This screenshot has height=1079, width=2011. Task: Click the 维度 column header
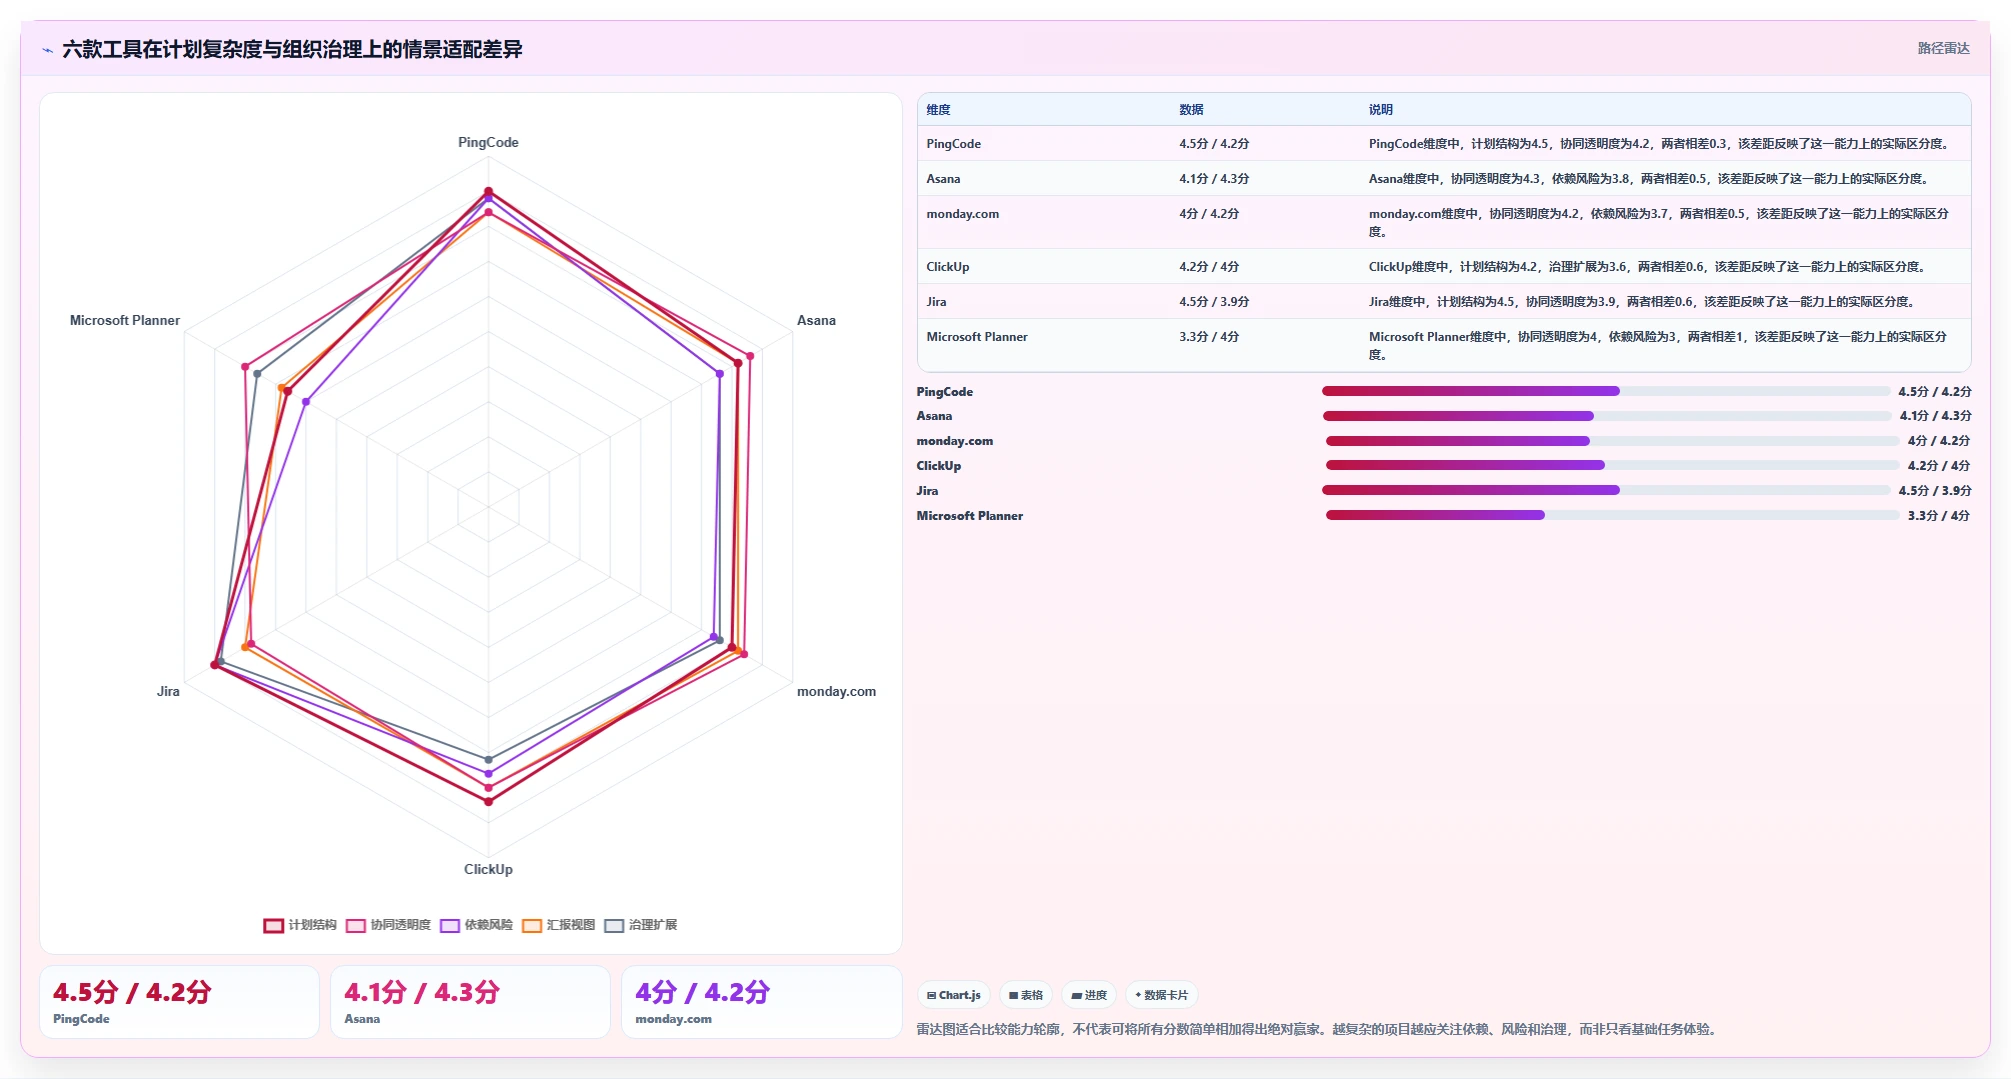[x=938, y=110]
